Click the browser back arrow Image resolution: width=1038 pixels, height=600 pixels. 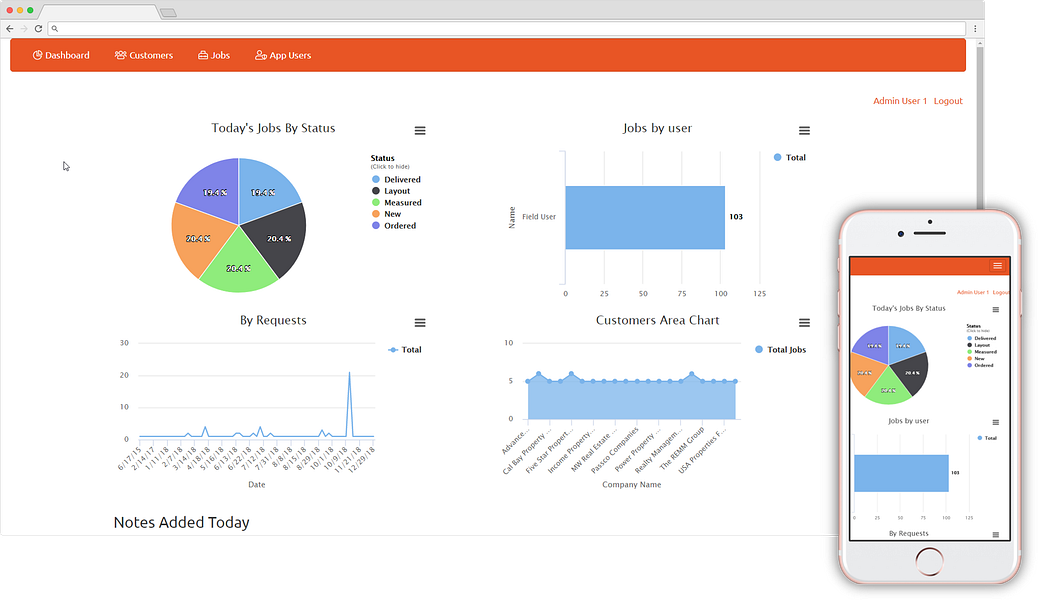(x=10, y=28)
